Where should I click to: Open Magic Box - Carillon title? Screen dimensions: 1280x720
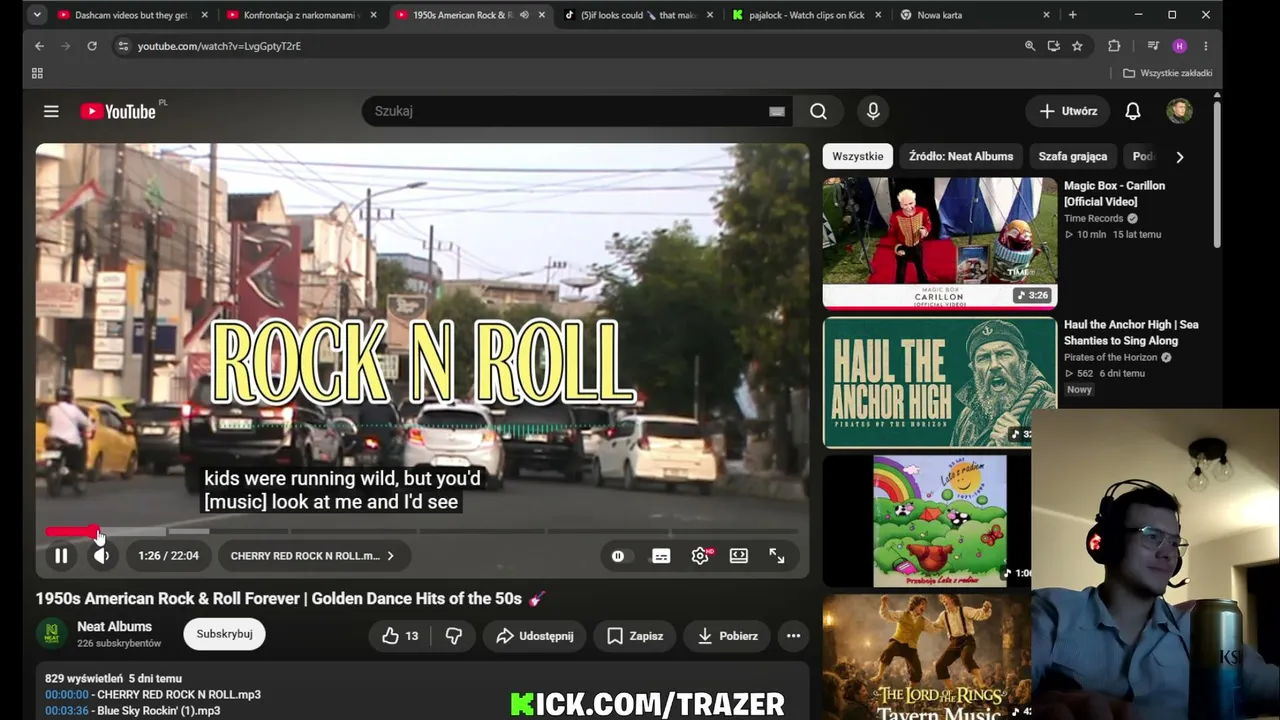click(x=1114, y=193)
